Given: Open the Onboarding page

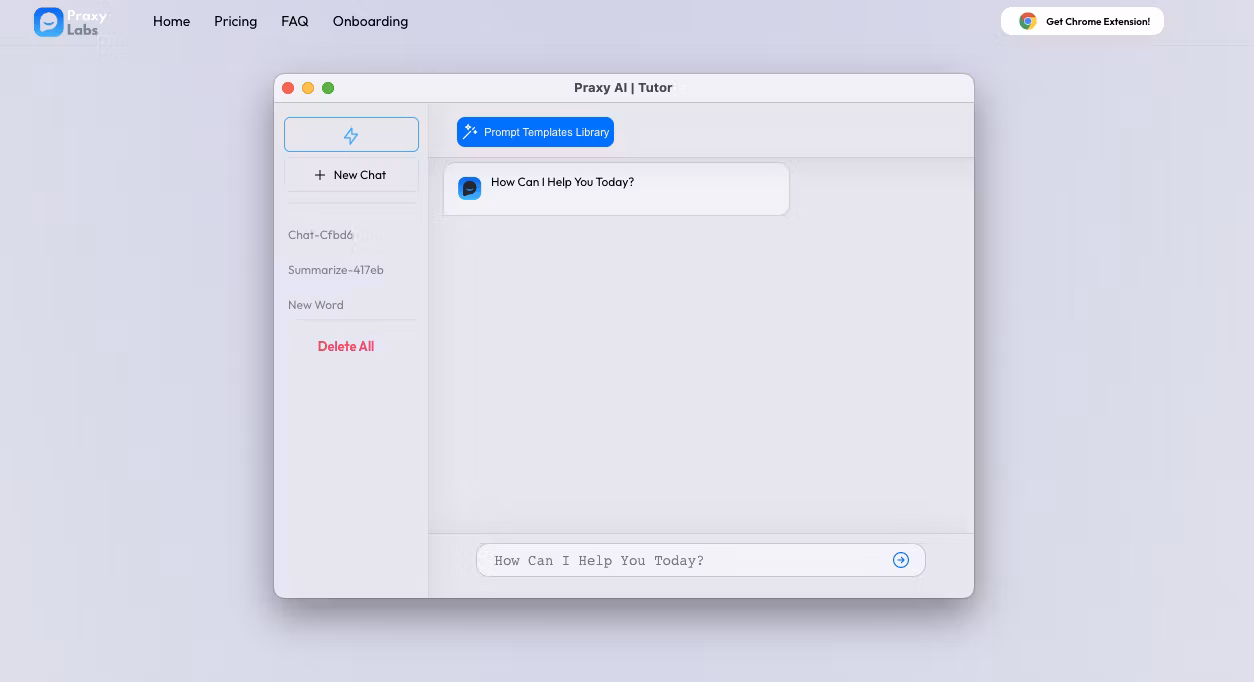Looking at the screenshot, I should pos(370,21).
